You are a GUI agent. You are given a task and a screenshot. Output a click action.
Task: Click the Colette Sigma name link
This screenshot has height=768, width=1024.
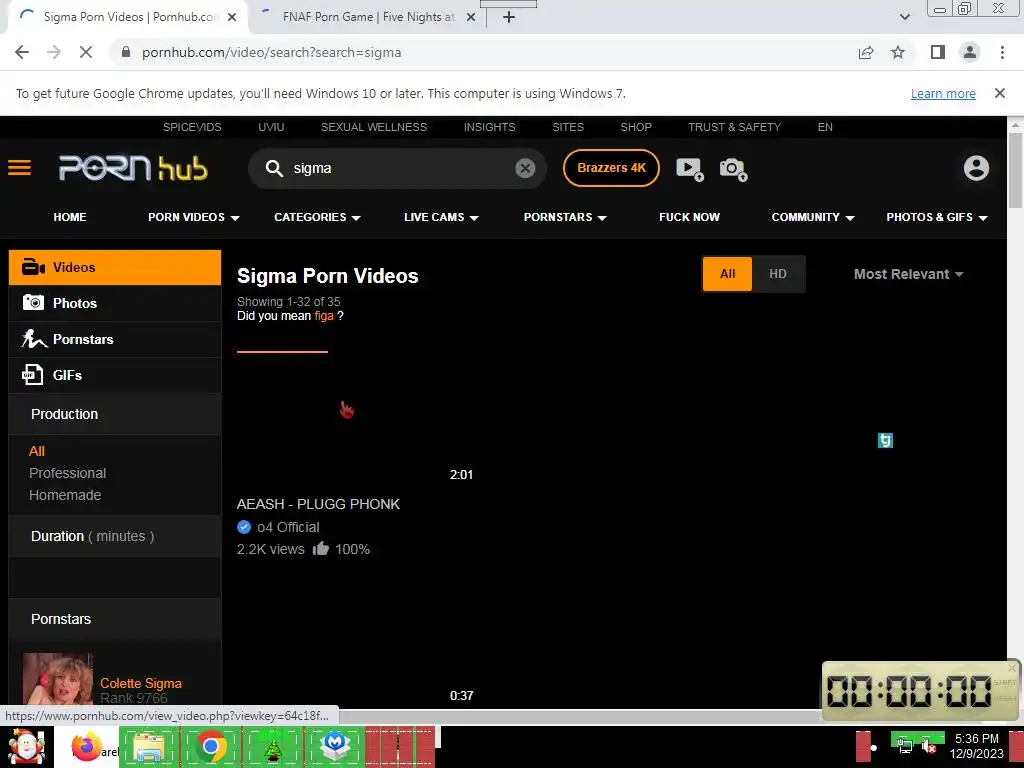point(140,683)
